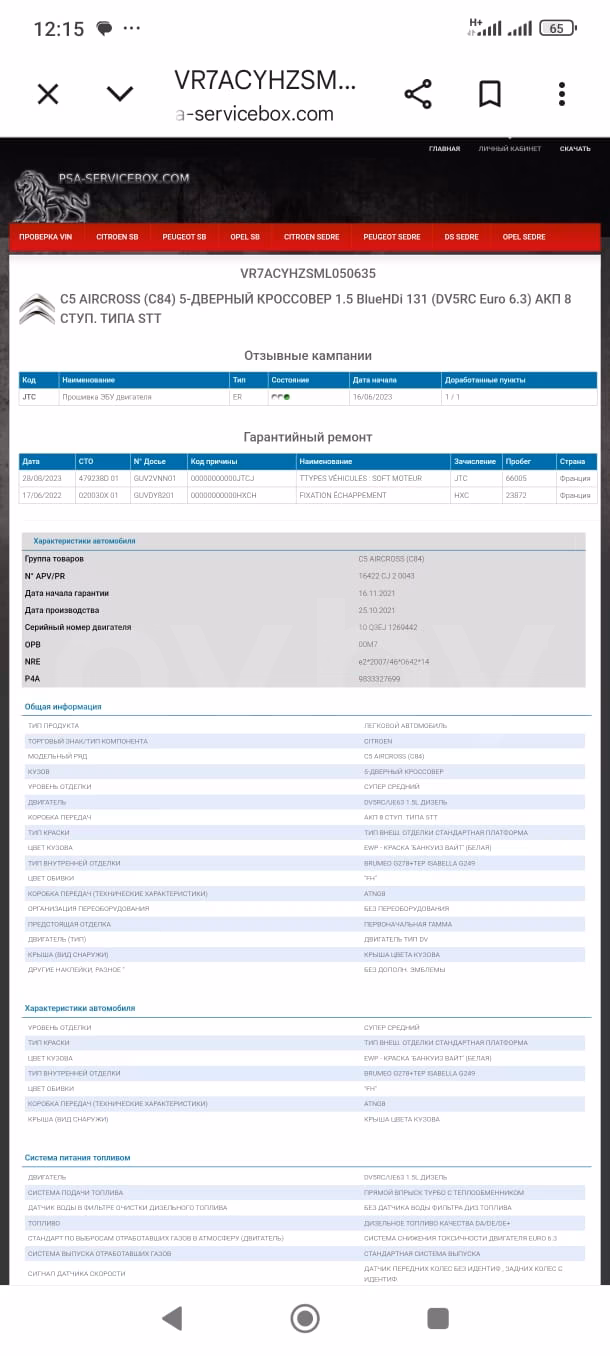Tap the Android home navigation button
The height and width of the screenshot is (1356, 610).
click(x=305, y=1318)
